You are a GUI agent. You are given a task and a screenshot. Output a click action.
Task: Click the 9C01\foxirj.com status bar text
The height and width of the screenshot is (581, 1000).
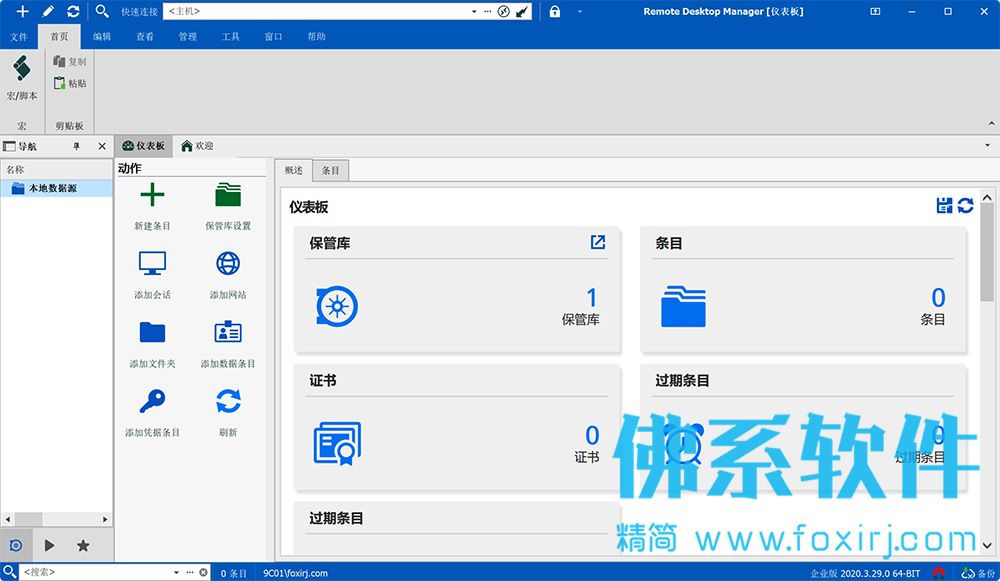(295, 573)
